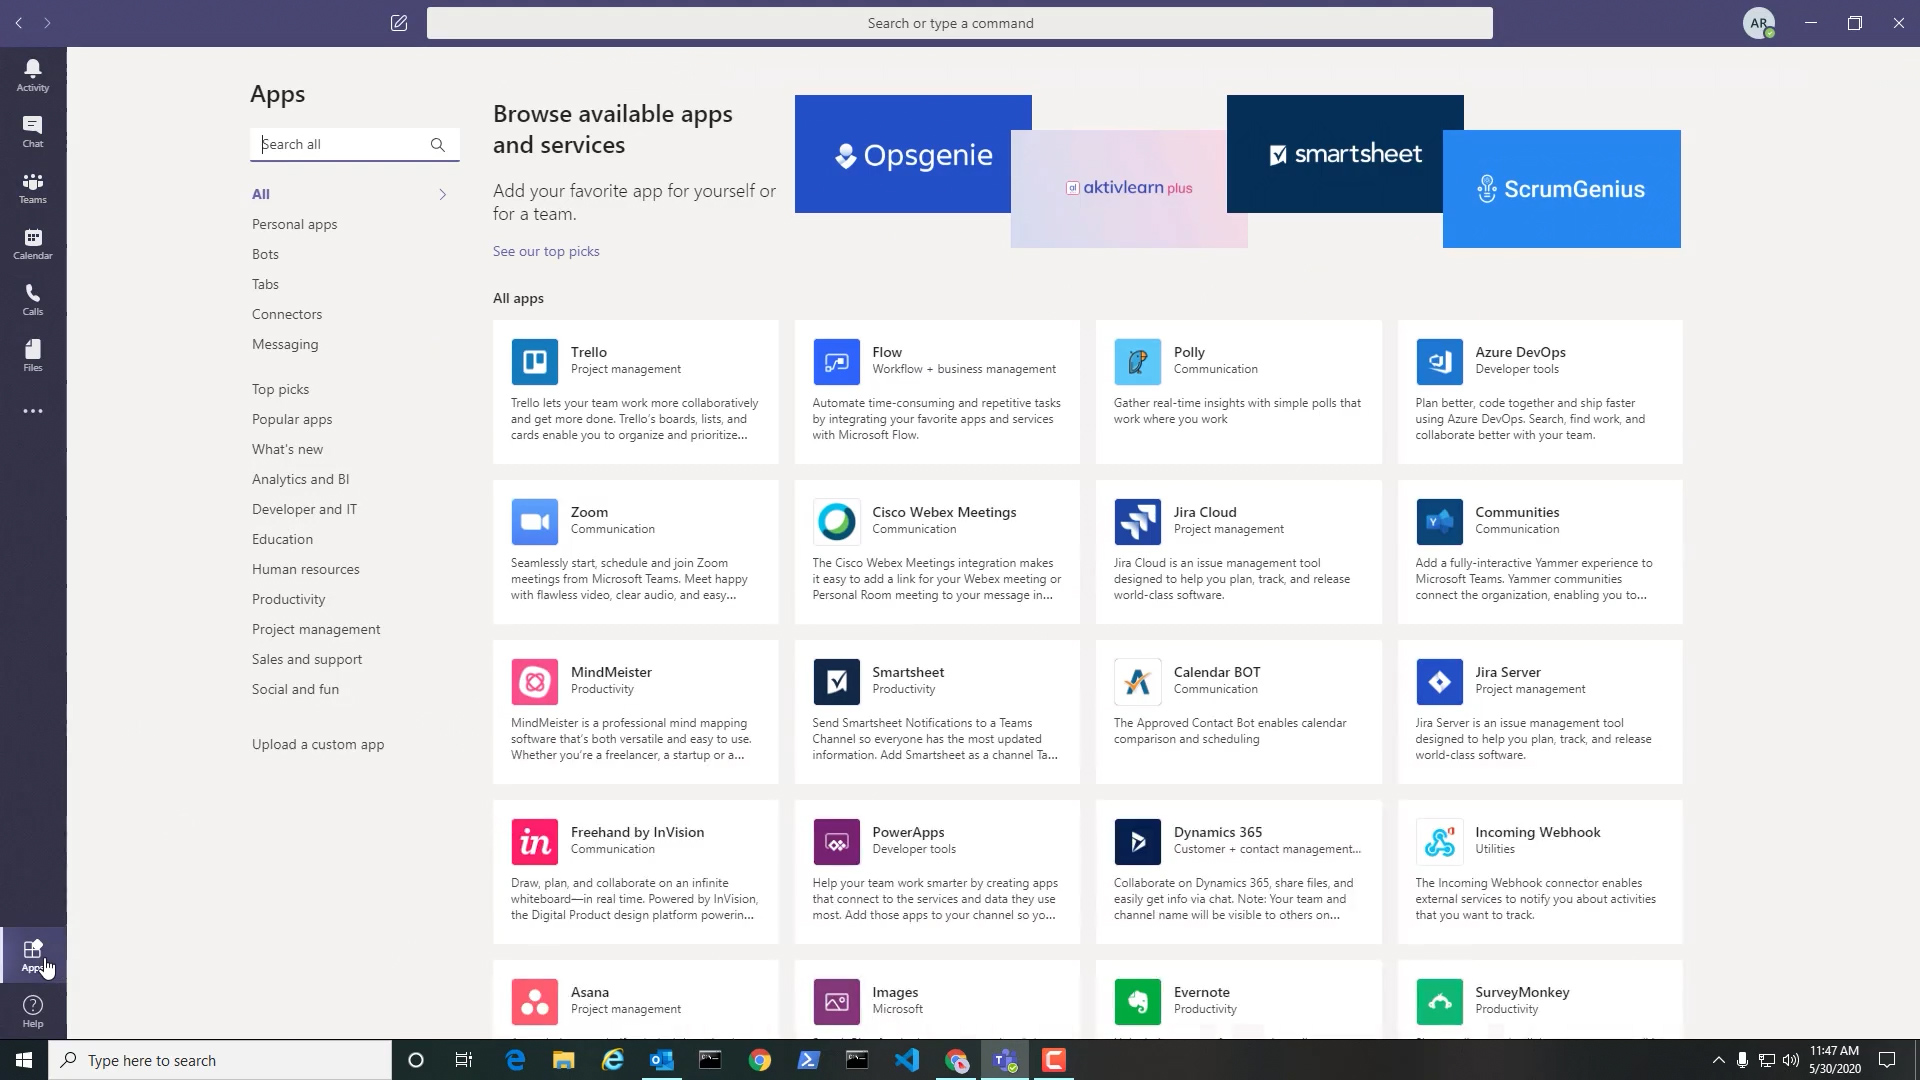
Task: Open the AR profile avatar menu
Action: 1758,23
